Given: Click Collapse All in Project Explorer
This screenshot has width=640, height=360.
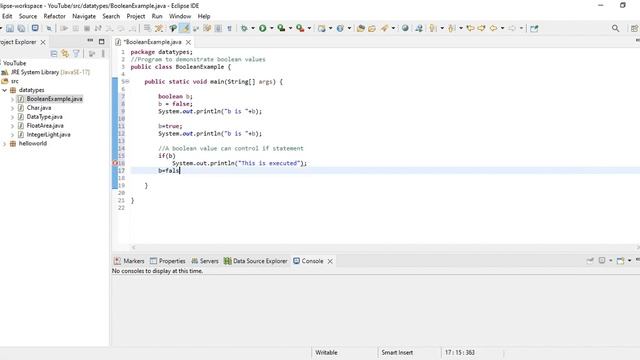Looking at the screenshot, I should tap(54, 53).
